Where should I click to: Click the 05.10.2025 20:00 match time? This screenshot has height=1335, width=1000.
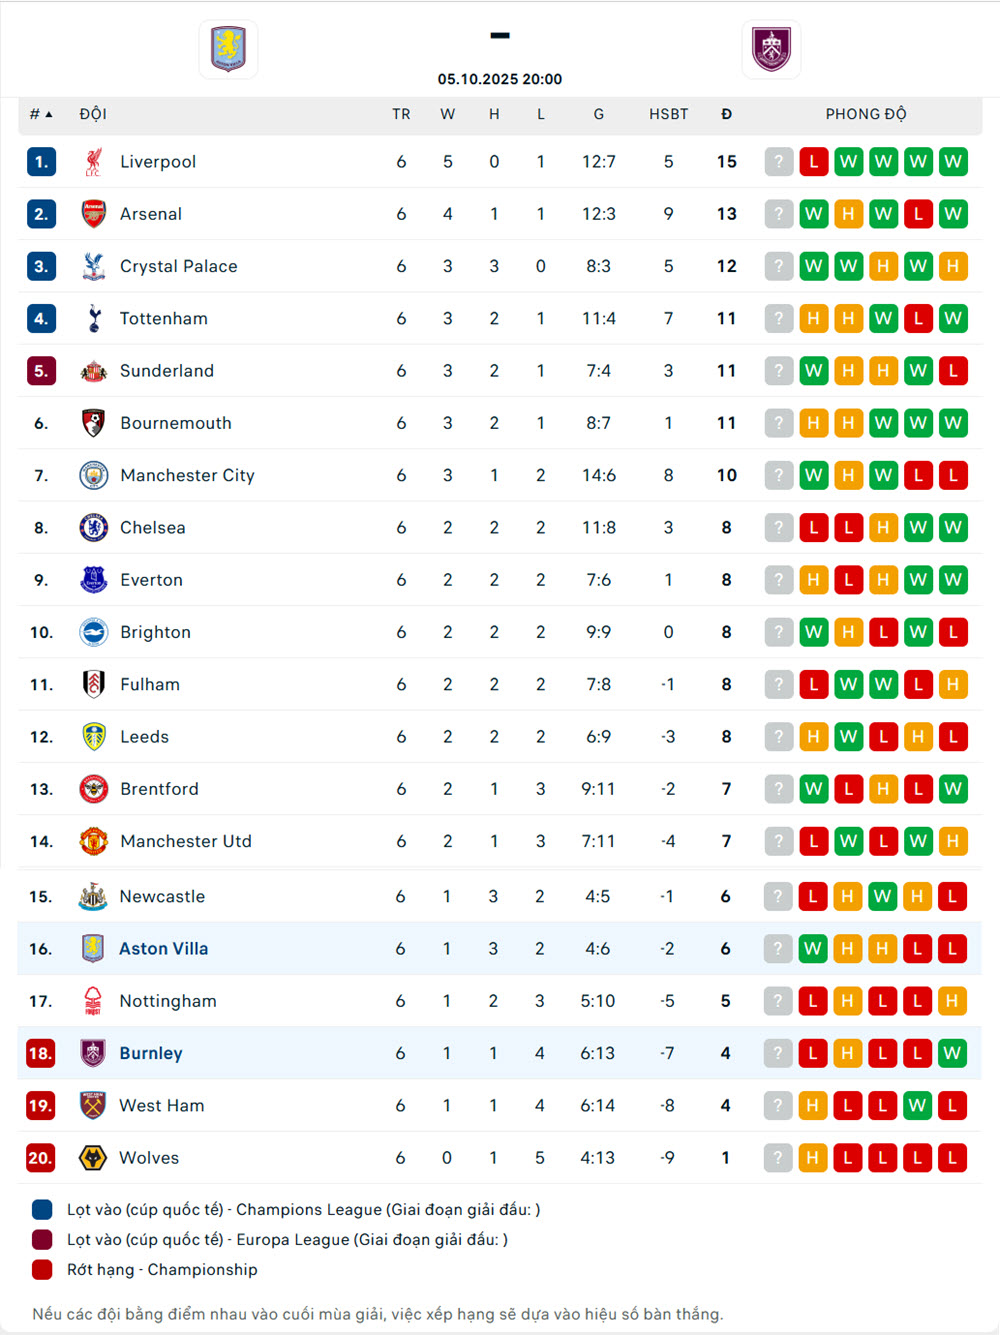click(x=500, y=79)
